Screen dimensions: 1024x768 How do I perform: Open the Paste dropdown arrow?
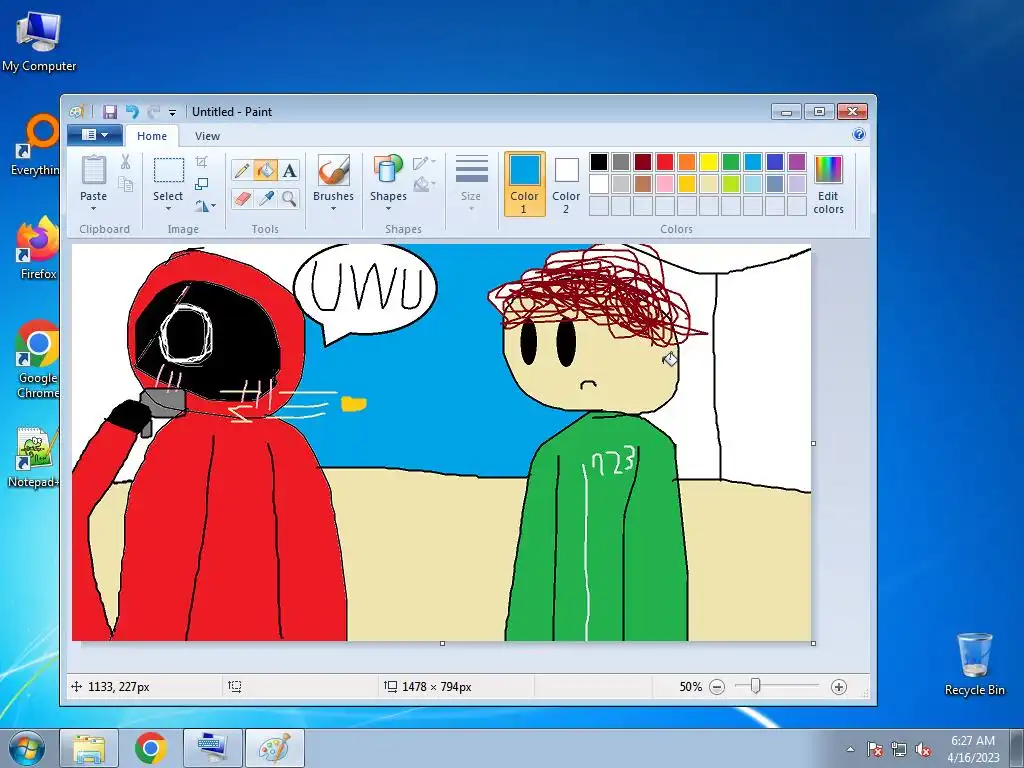click(93, 209)
